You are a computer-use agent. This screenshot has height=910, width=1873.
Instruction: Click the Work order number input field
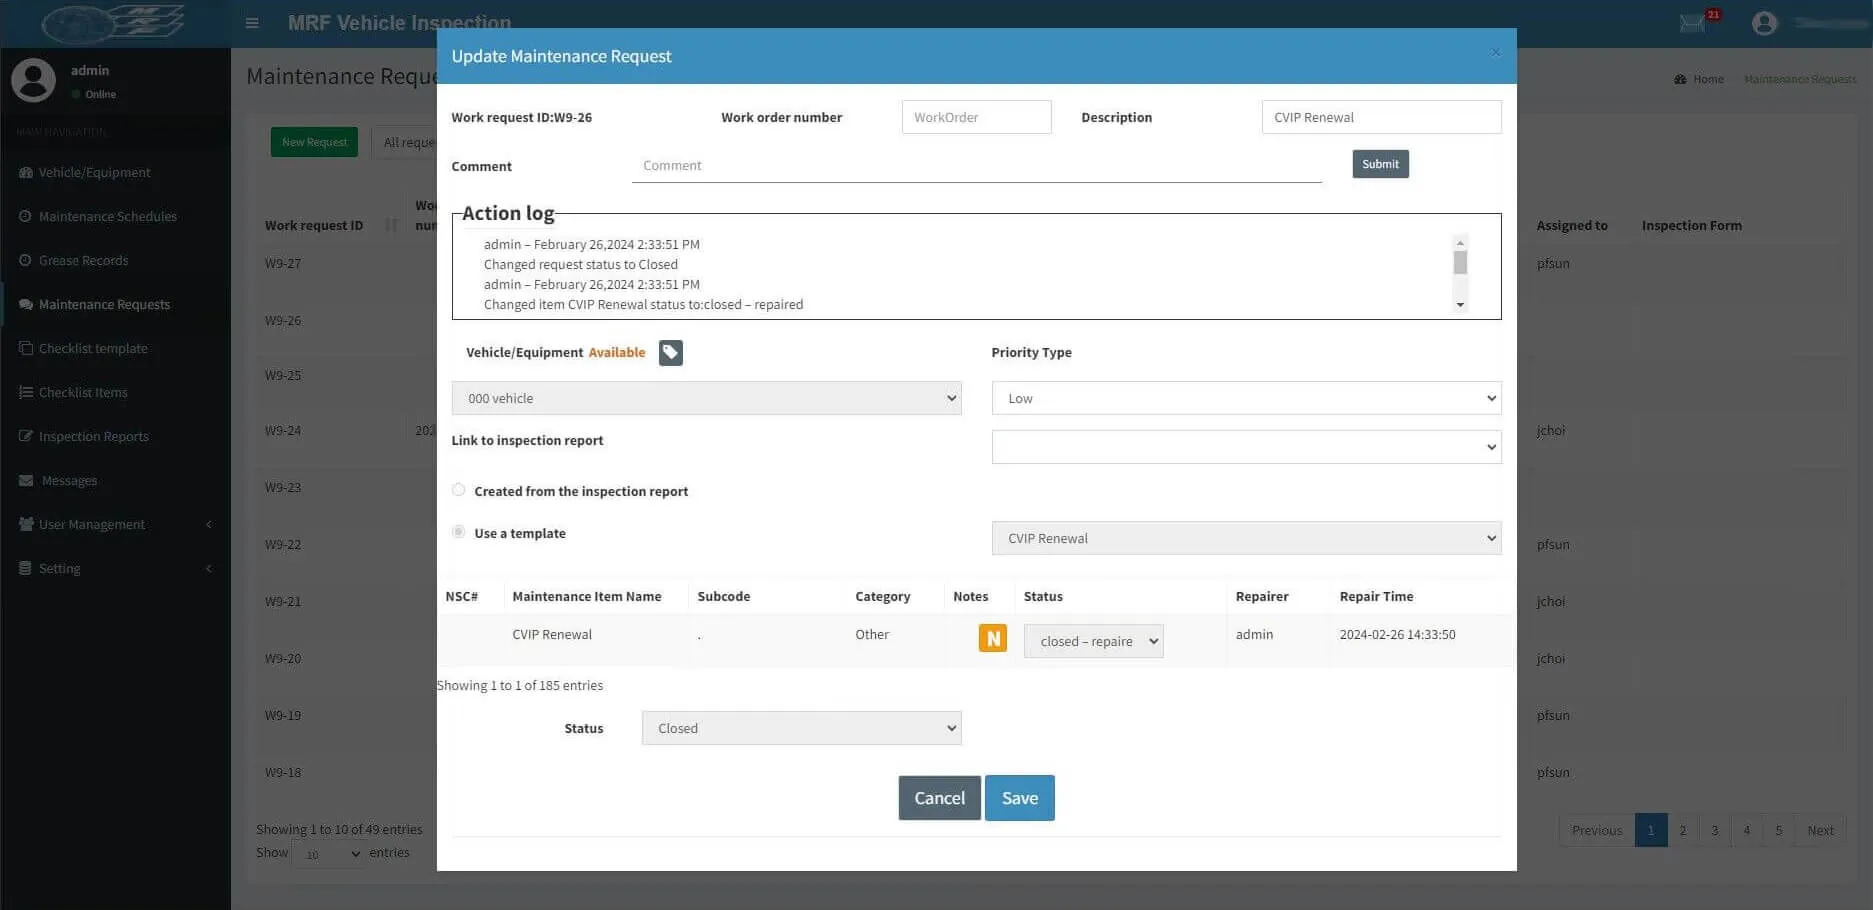tap(976, 117)
